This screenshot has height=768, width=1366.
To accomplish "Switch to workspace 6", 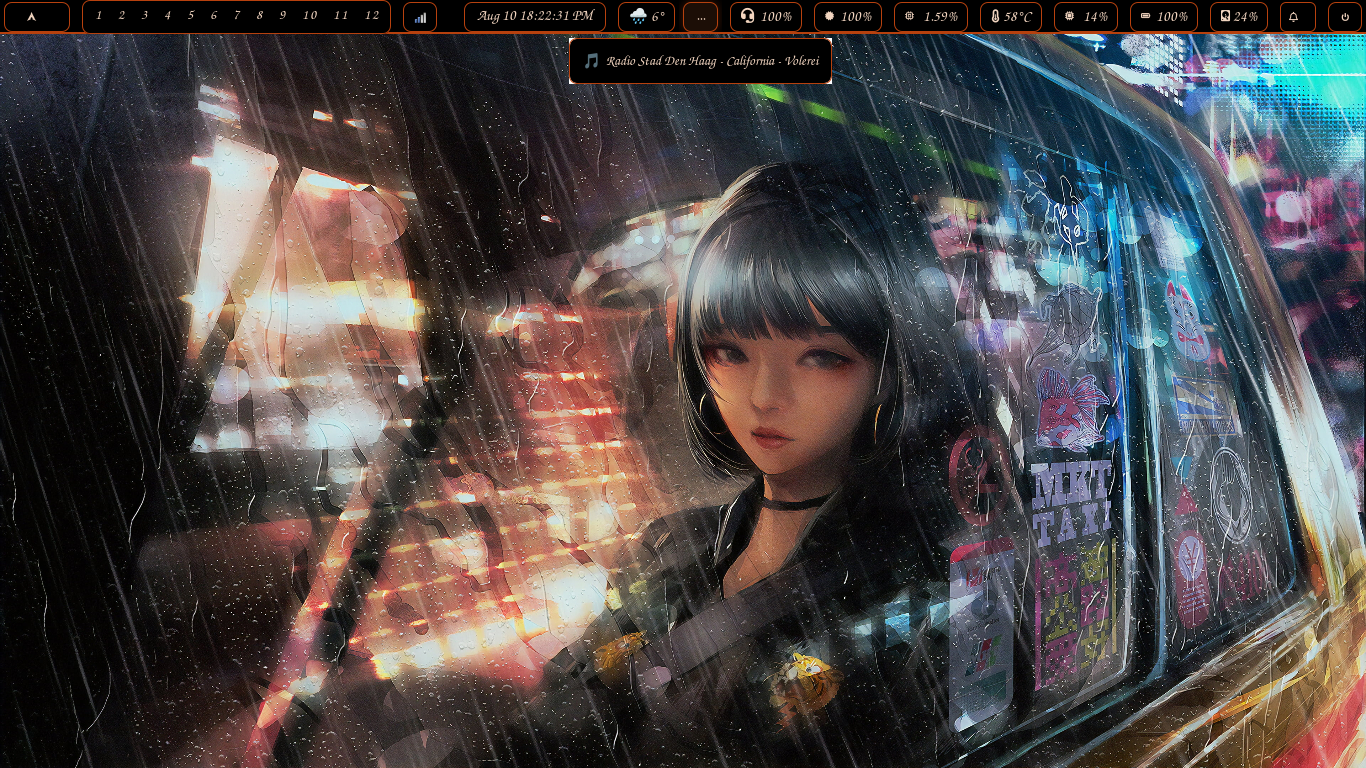I will pos(214,16).
